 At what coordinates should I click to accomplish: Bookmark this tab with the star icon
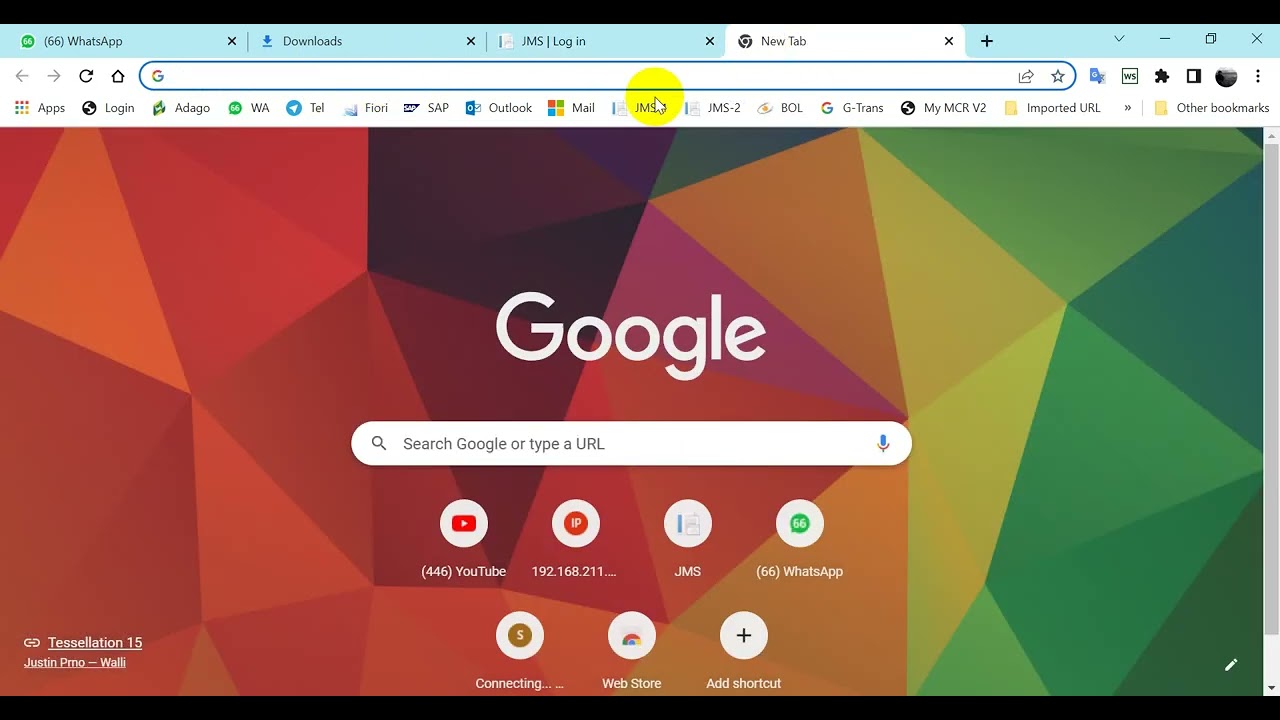tap(1058, 76)
